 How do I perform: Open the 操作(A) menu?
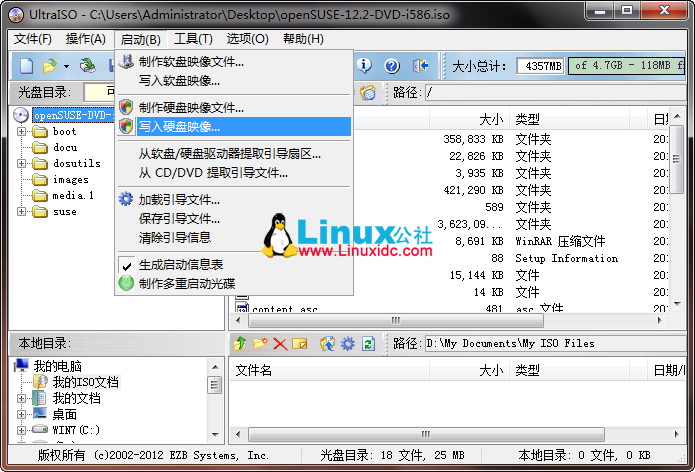pyautogui.click(x=86, y=39)
